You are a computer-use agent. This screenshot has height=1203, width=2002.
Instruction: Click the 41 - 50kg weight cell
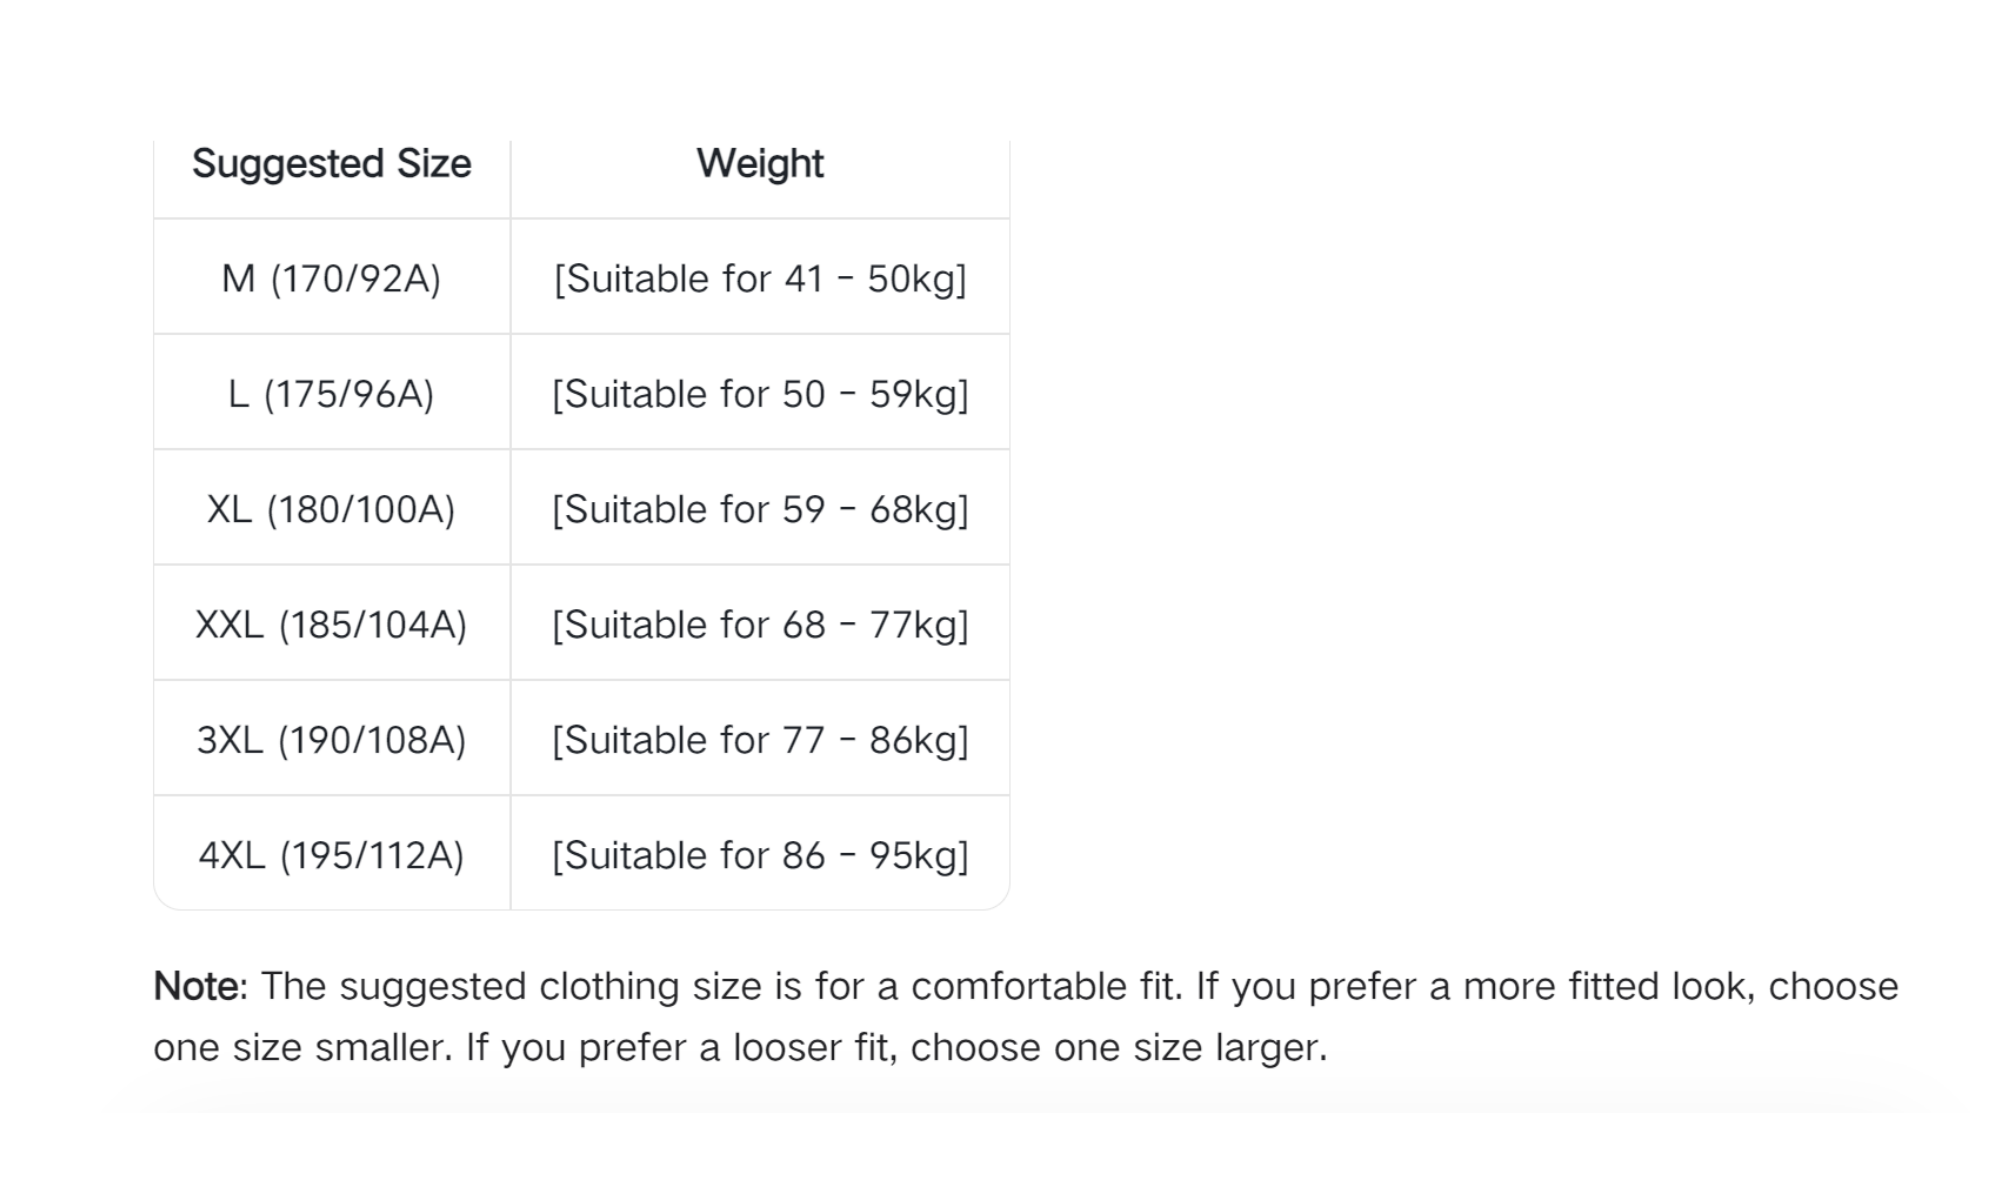pyautogui.click(x=760, y=278)
